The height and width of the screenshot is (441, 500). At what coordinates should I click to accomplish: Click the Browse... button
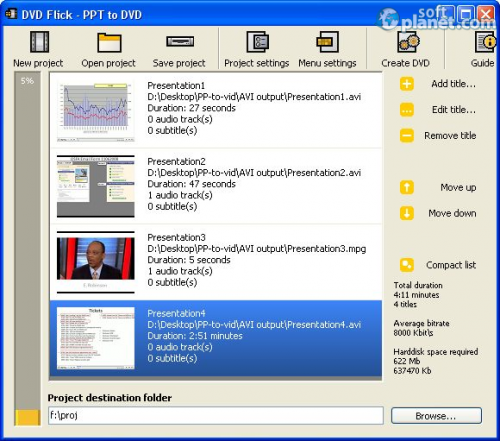pyautogui.click(x=436, y=416)
